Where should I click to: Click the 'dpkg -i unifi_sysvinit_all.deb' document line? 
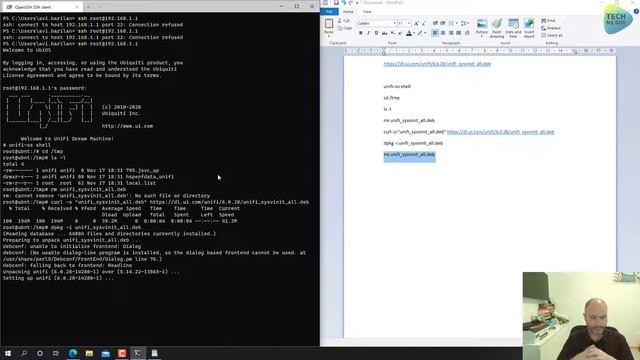[413, 143]
